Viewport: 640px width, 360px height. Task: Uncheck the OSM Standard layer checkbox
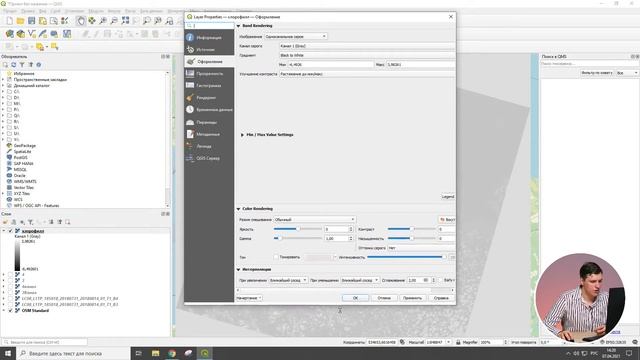click(x=11, y=311)
